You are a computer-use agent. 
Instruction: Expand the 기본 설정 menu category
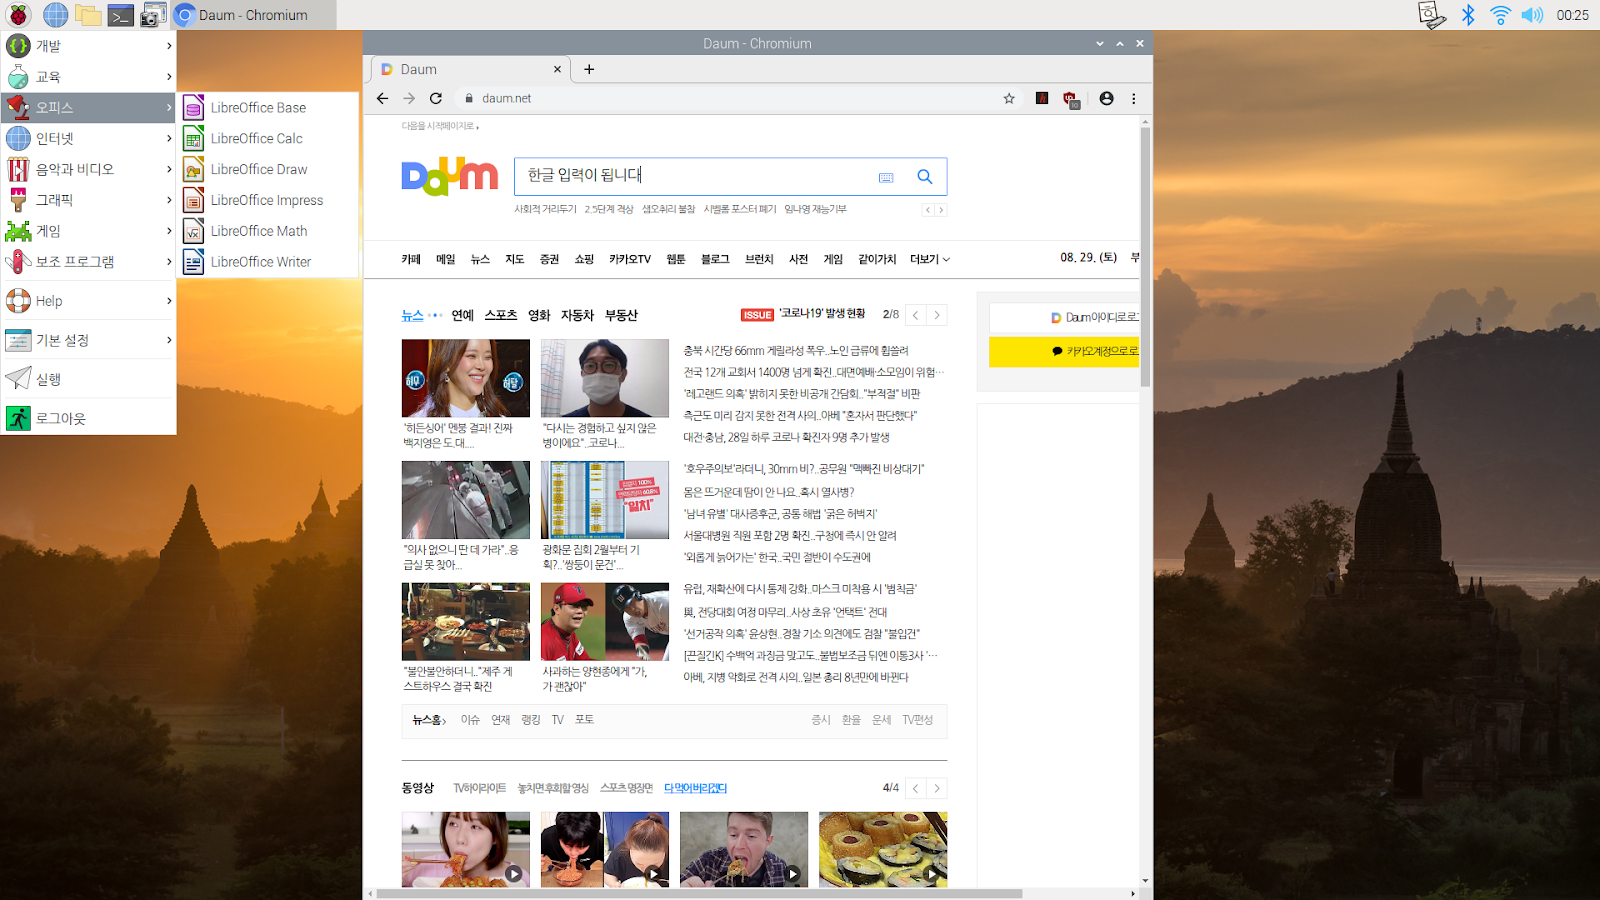click(89, 340)
